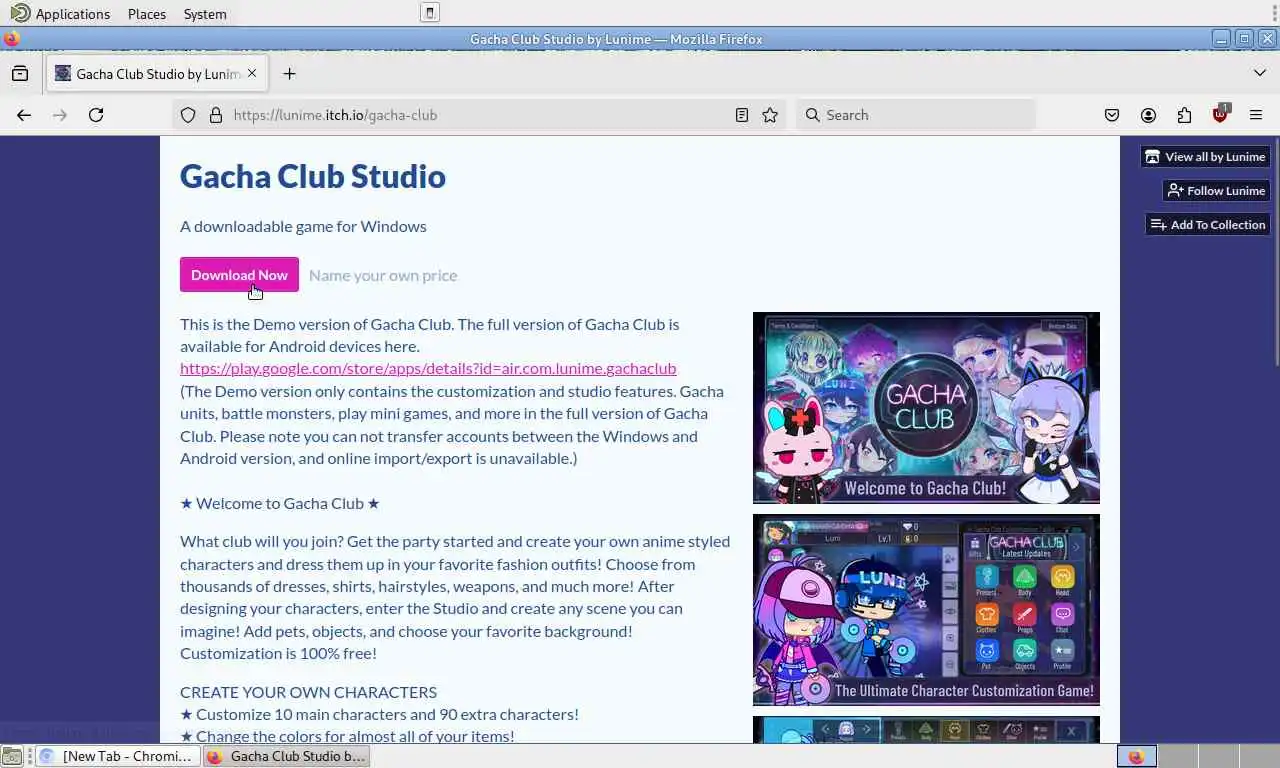Open the Google Play store link
This screenshot has height=768, width=1280.
(x=428, y=368)
